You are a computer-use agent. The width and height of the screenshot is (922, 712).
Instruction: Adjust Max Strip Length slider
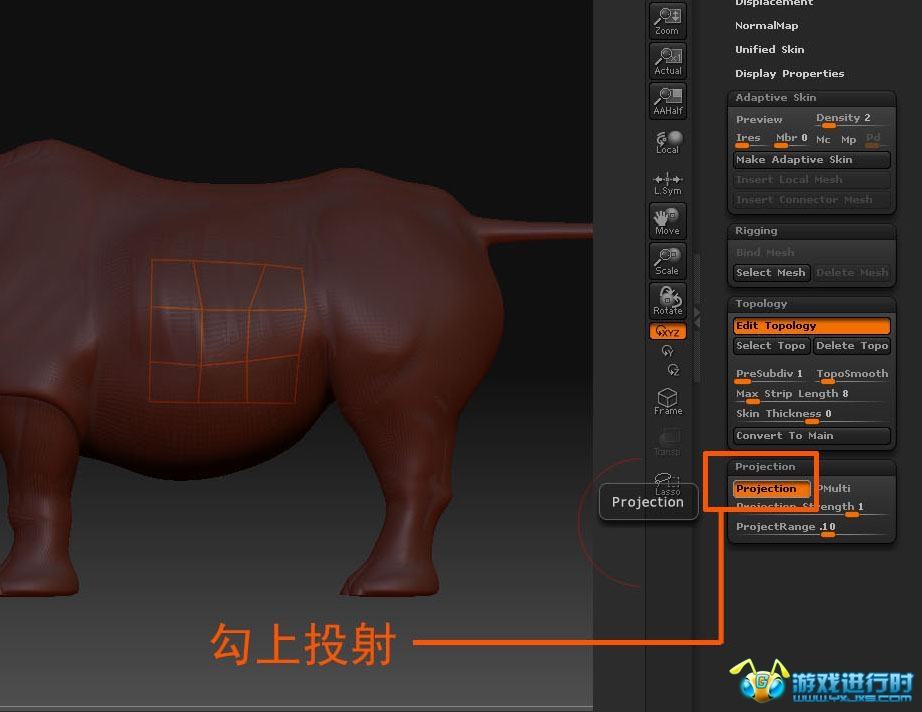(811, 395)
